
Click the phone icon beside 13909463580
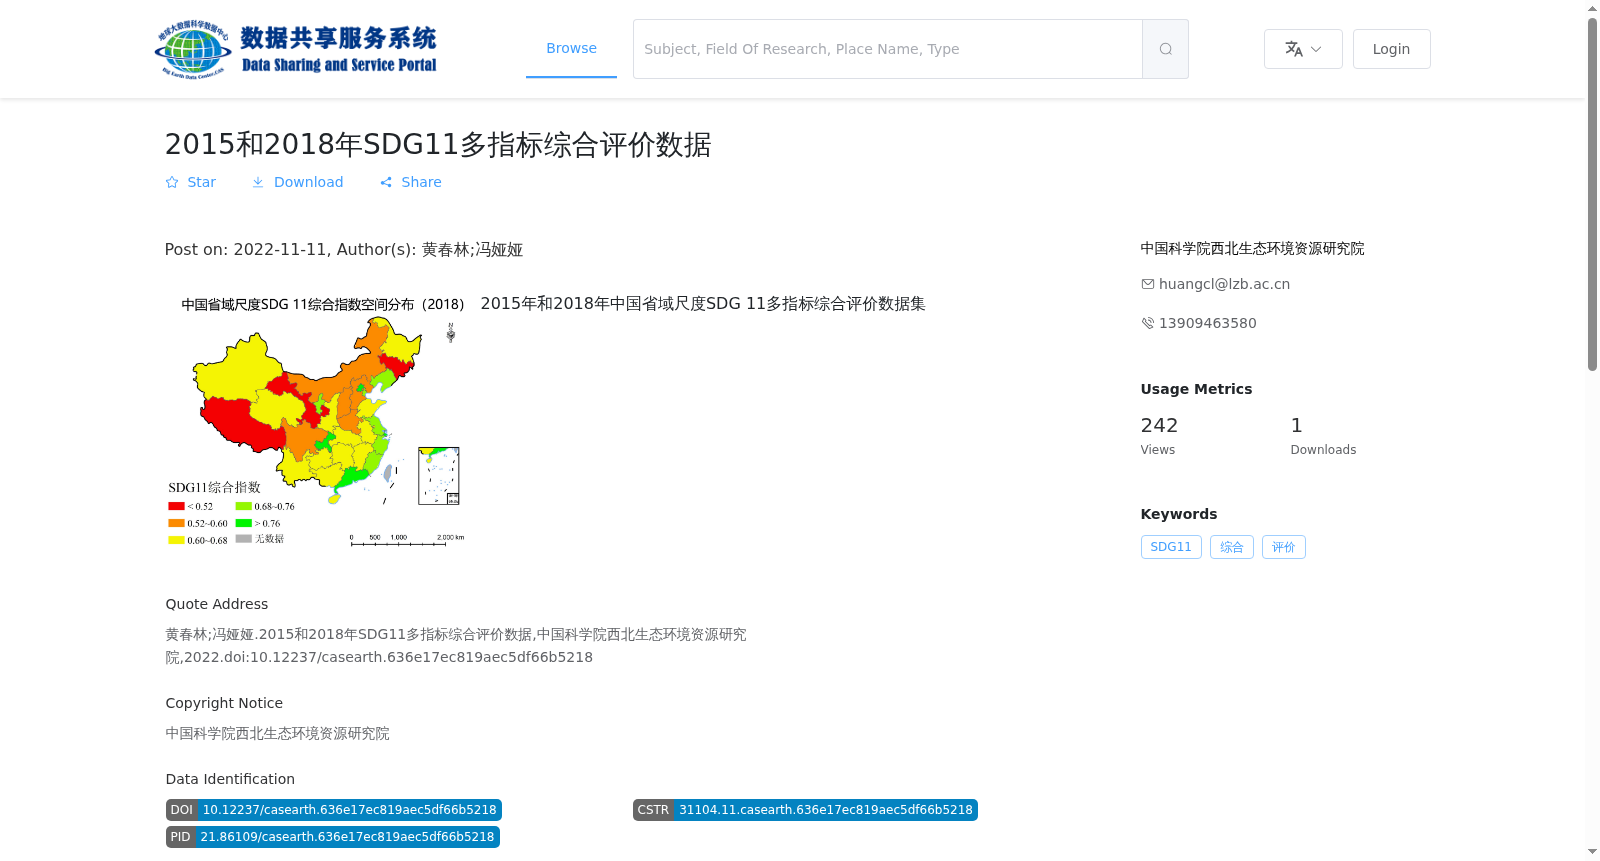(x=1148, y=323)
